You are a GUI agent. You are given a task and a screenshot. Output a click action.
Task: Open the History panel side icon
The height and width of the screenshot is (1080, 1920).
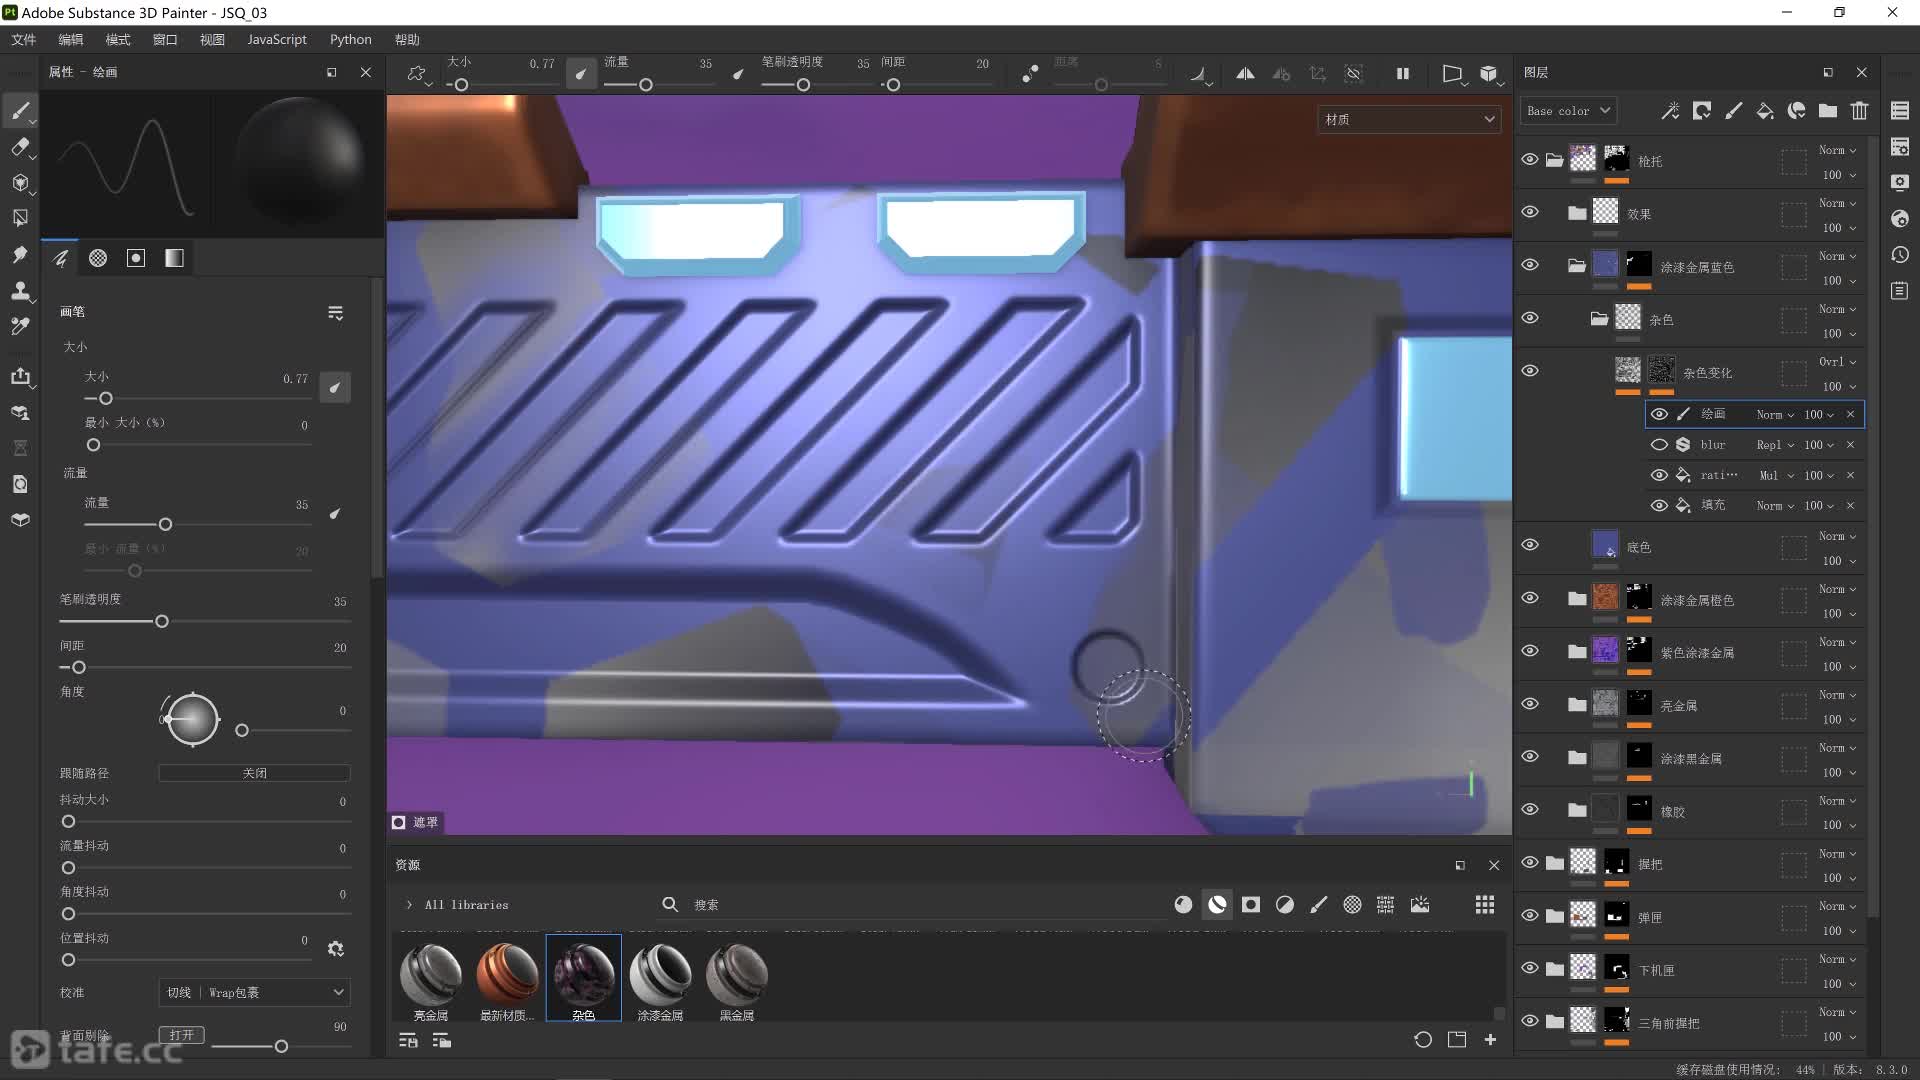click(1900, 255)
